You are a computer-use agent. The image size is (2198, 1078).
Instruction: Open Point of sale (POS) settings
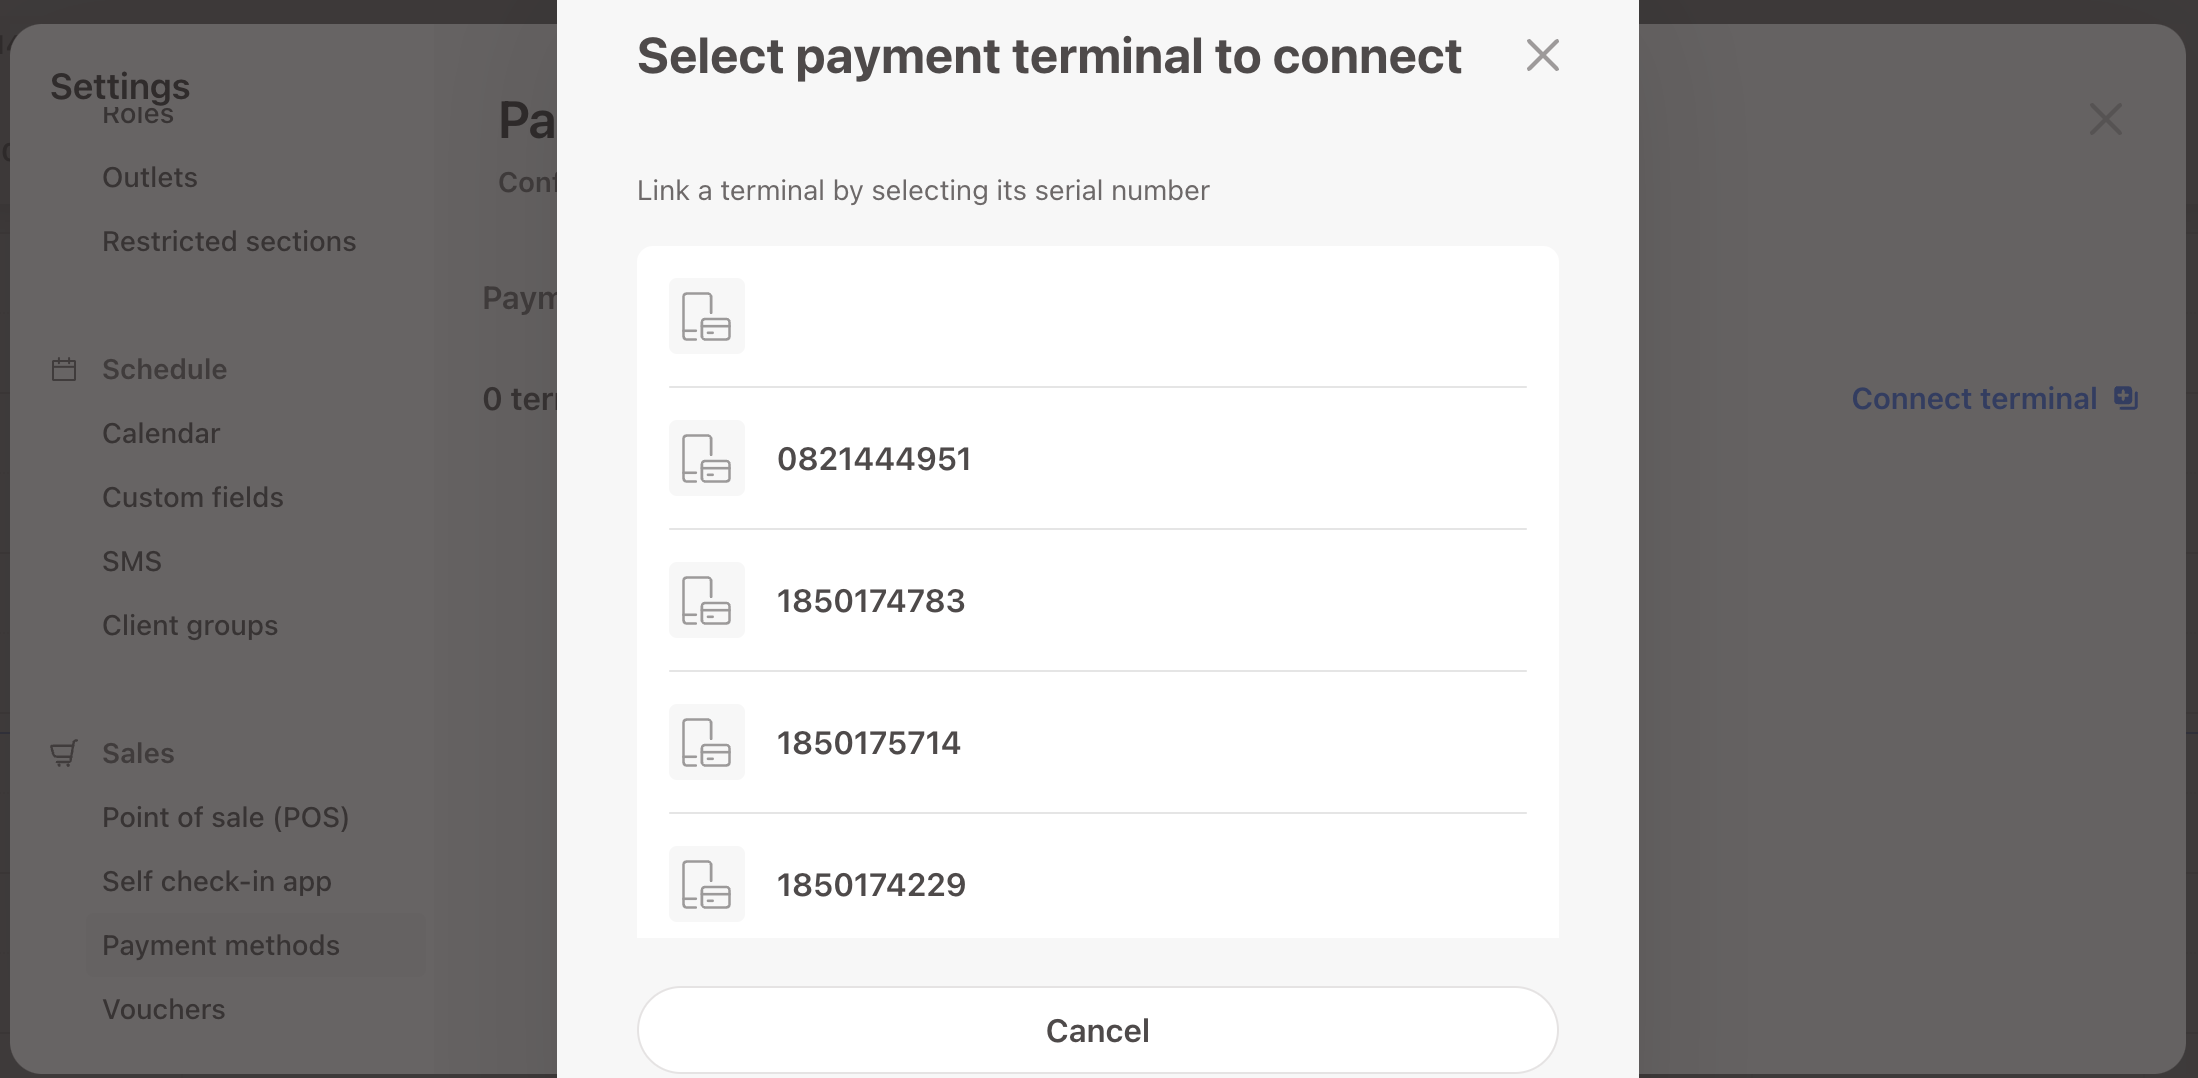click(226, 817)
